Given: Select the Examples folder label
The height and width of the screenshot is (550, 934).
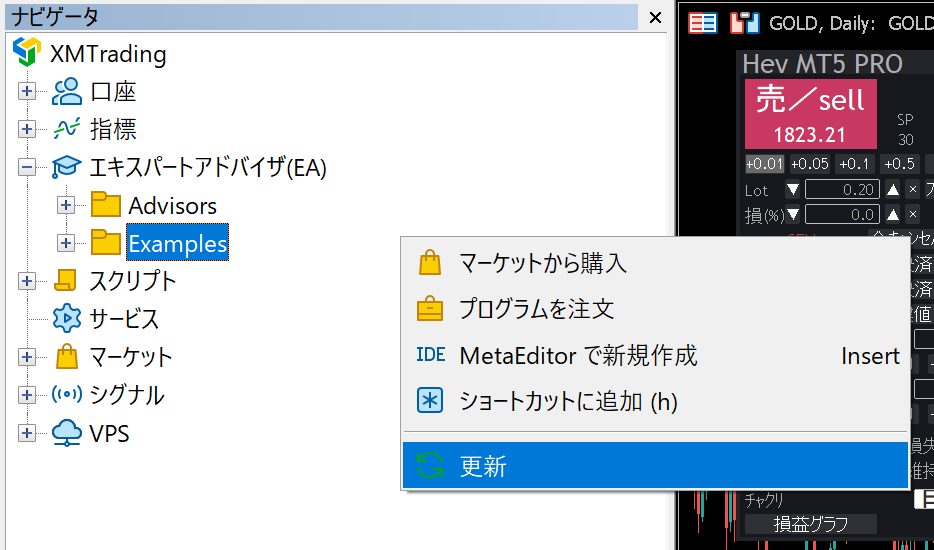Looking at the screenshot, I should [x=178, y=243].
